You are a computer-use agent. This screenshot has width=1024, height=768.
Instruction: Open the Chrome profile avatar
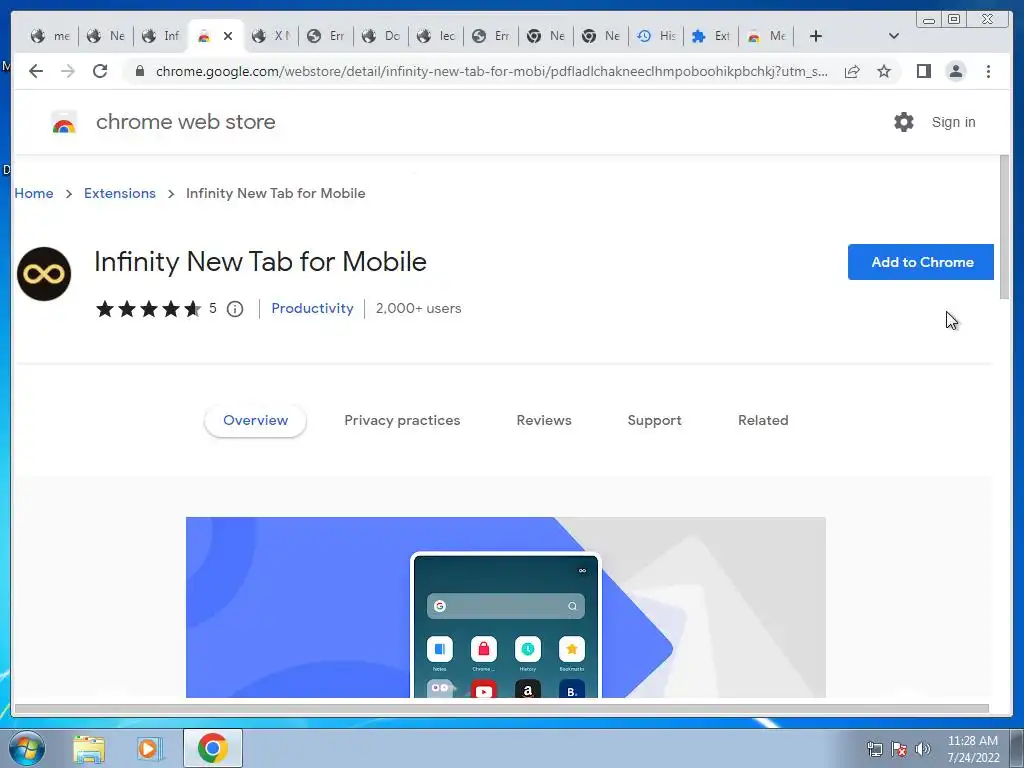955,71
